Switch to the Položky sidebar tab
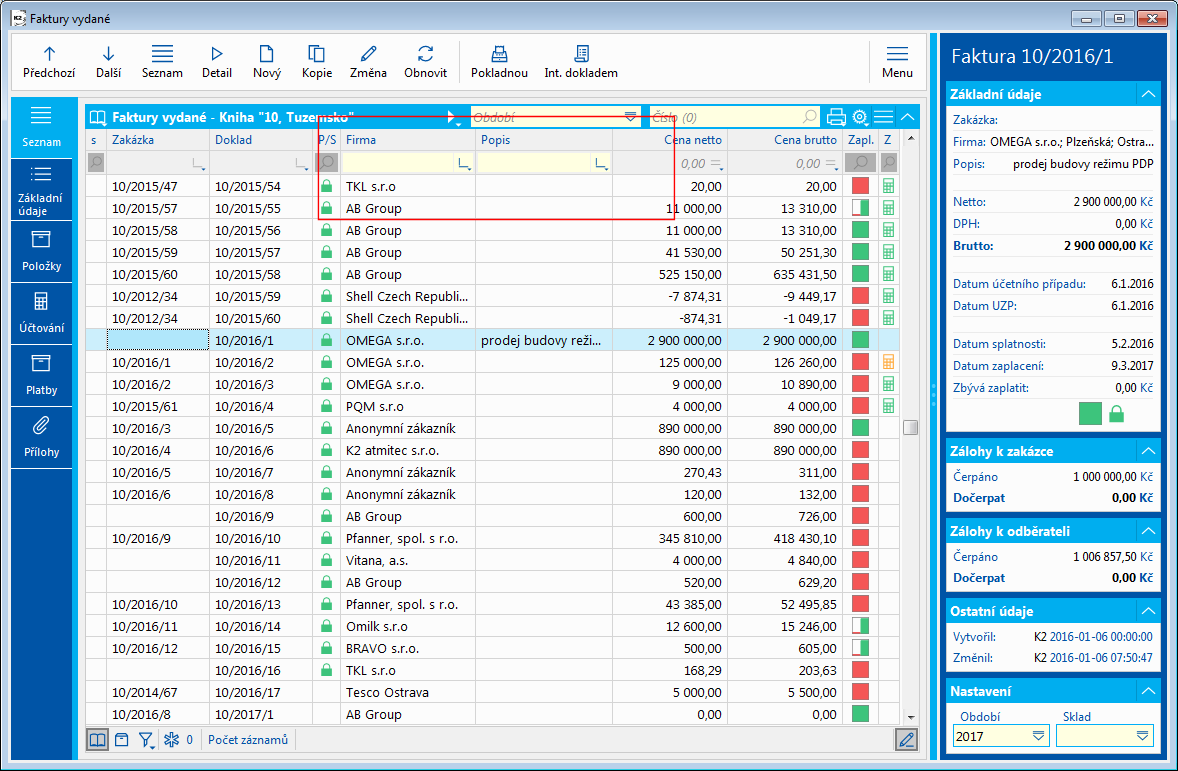 click(x=40, y=251)
